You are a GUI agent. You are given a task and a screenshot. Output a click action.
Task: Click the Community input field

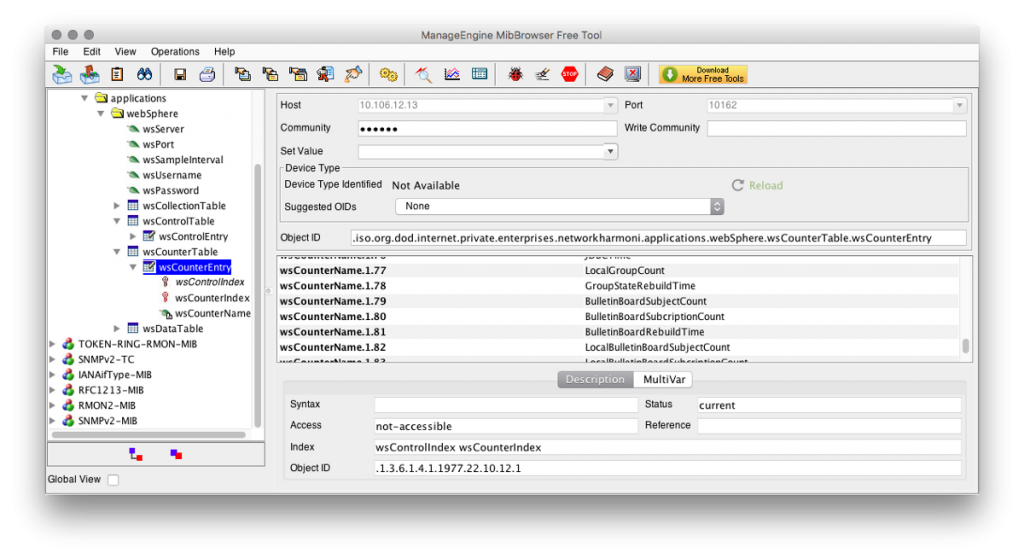pos(487,128)
